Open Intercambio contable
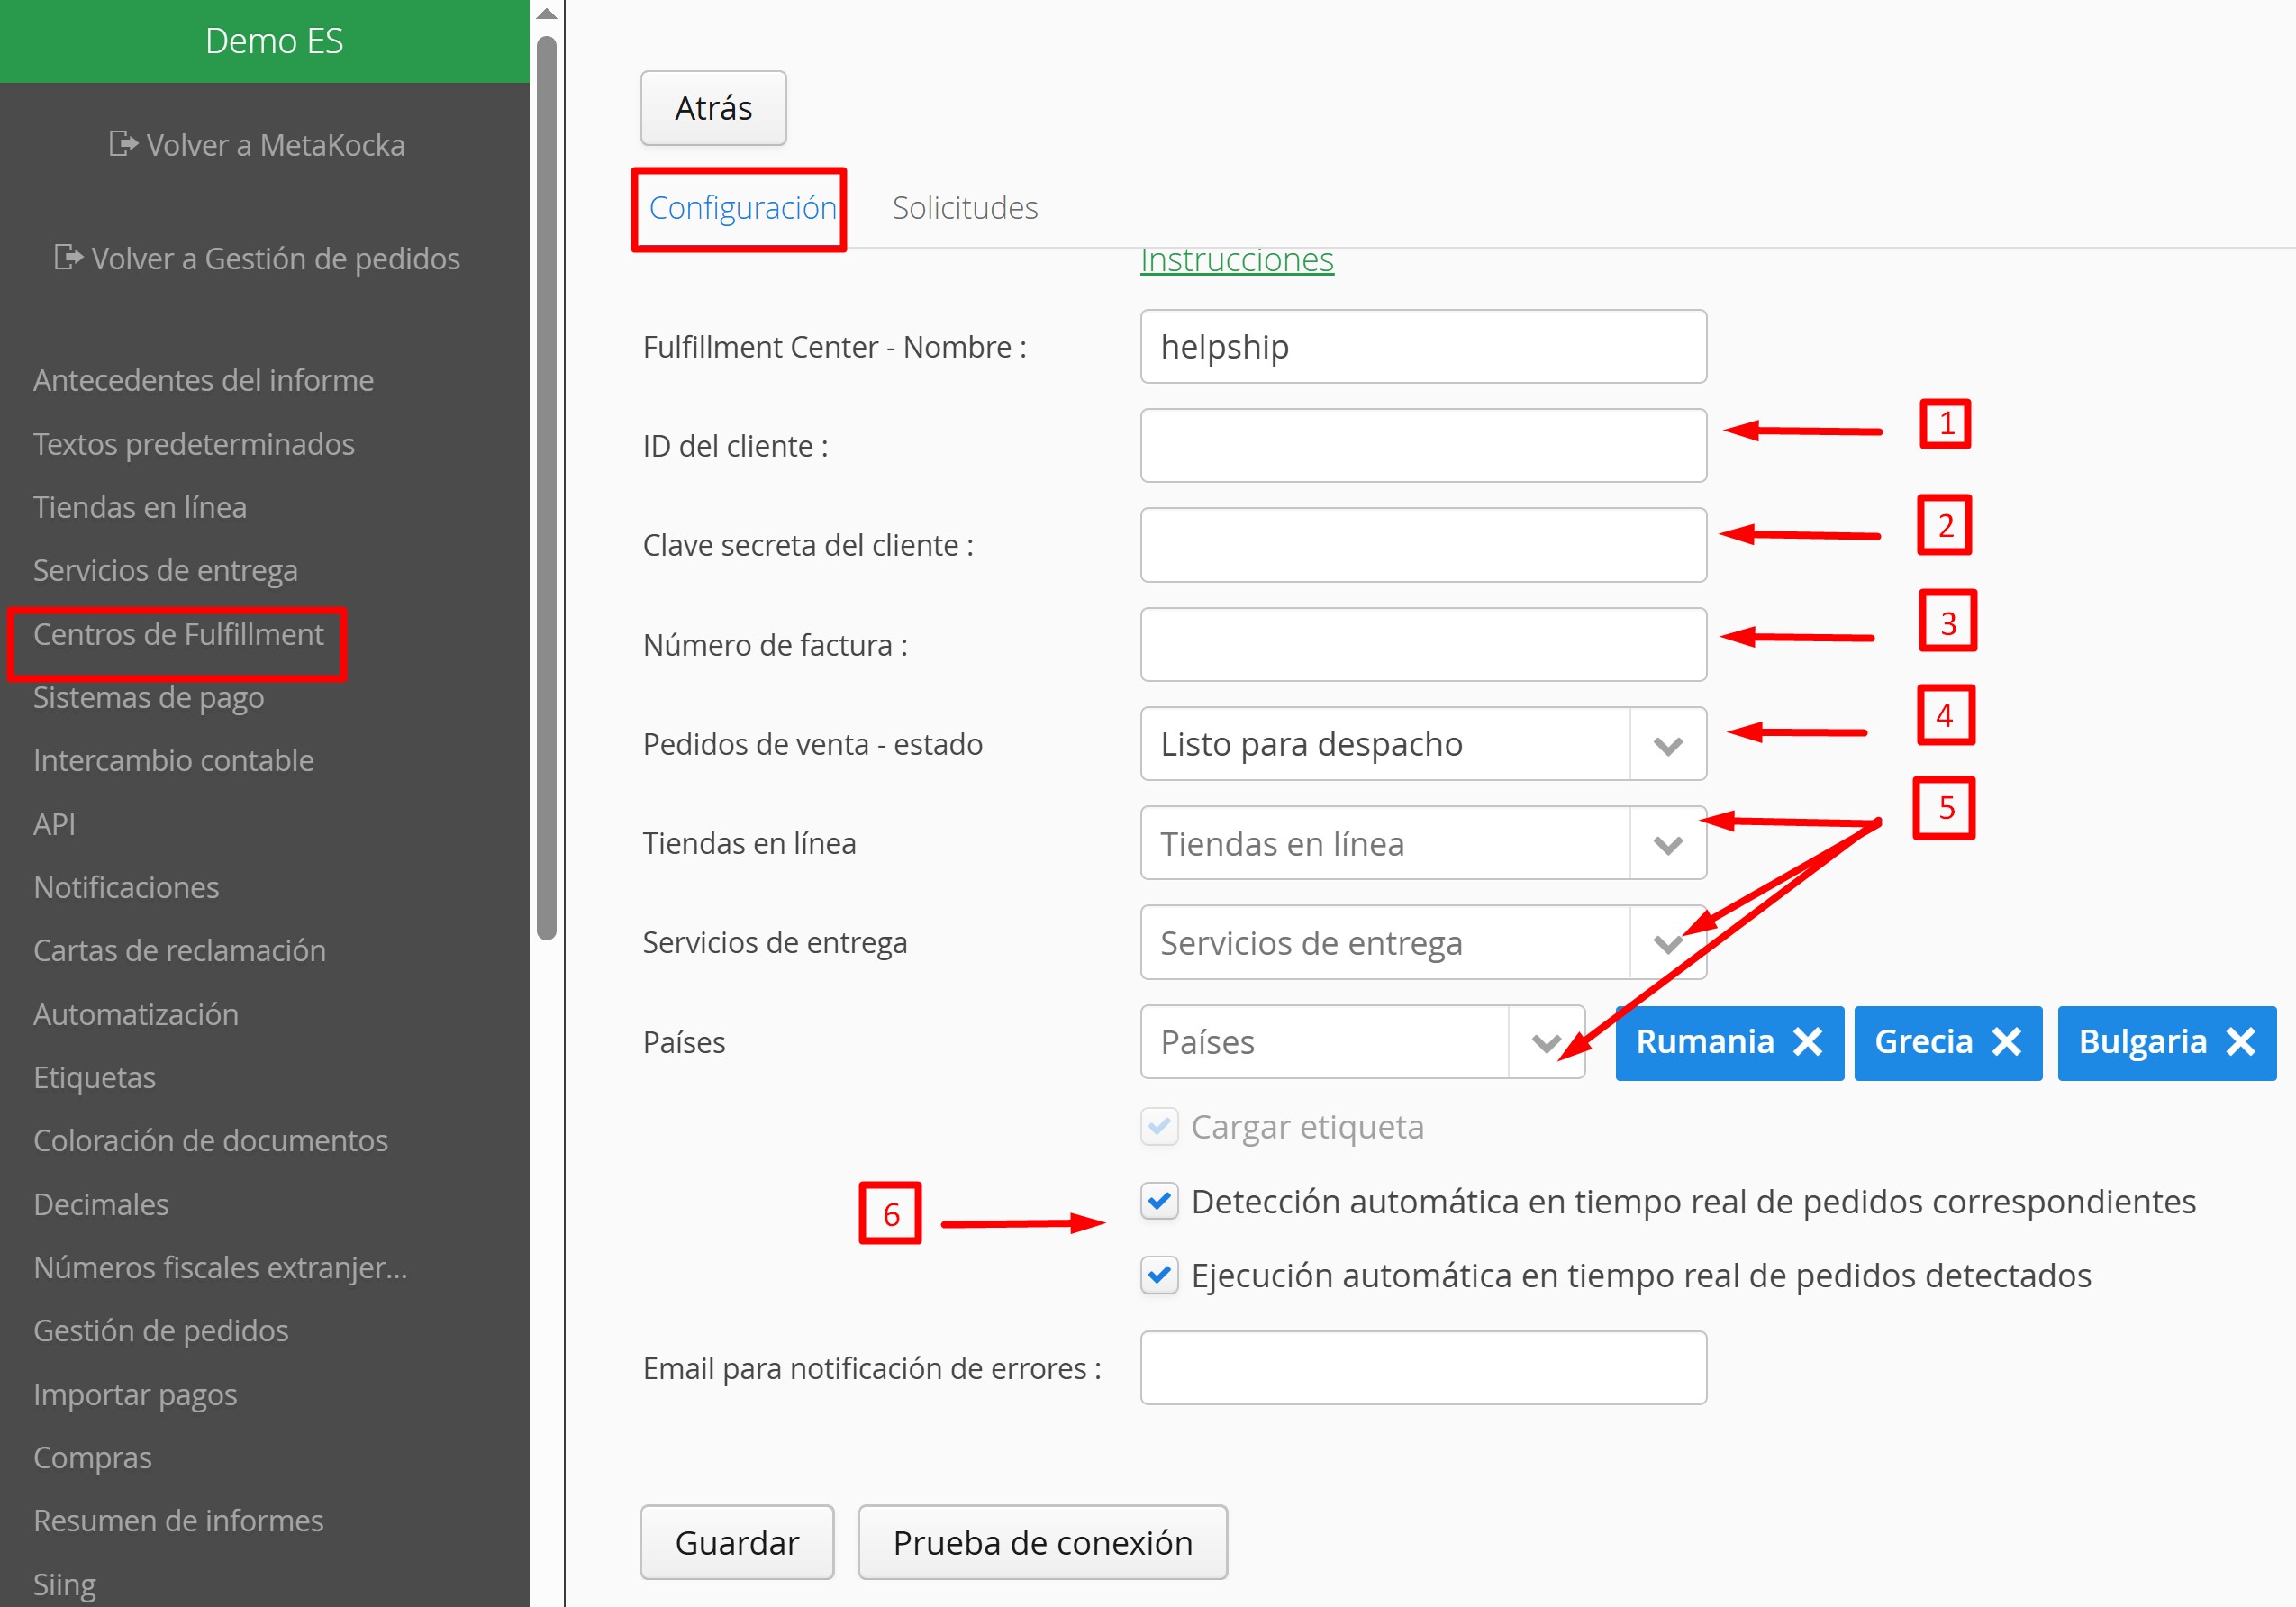2296x1607 pixels. [x=174, y=760]
